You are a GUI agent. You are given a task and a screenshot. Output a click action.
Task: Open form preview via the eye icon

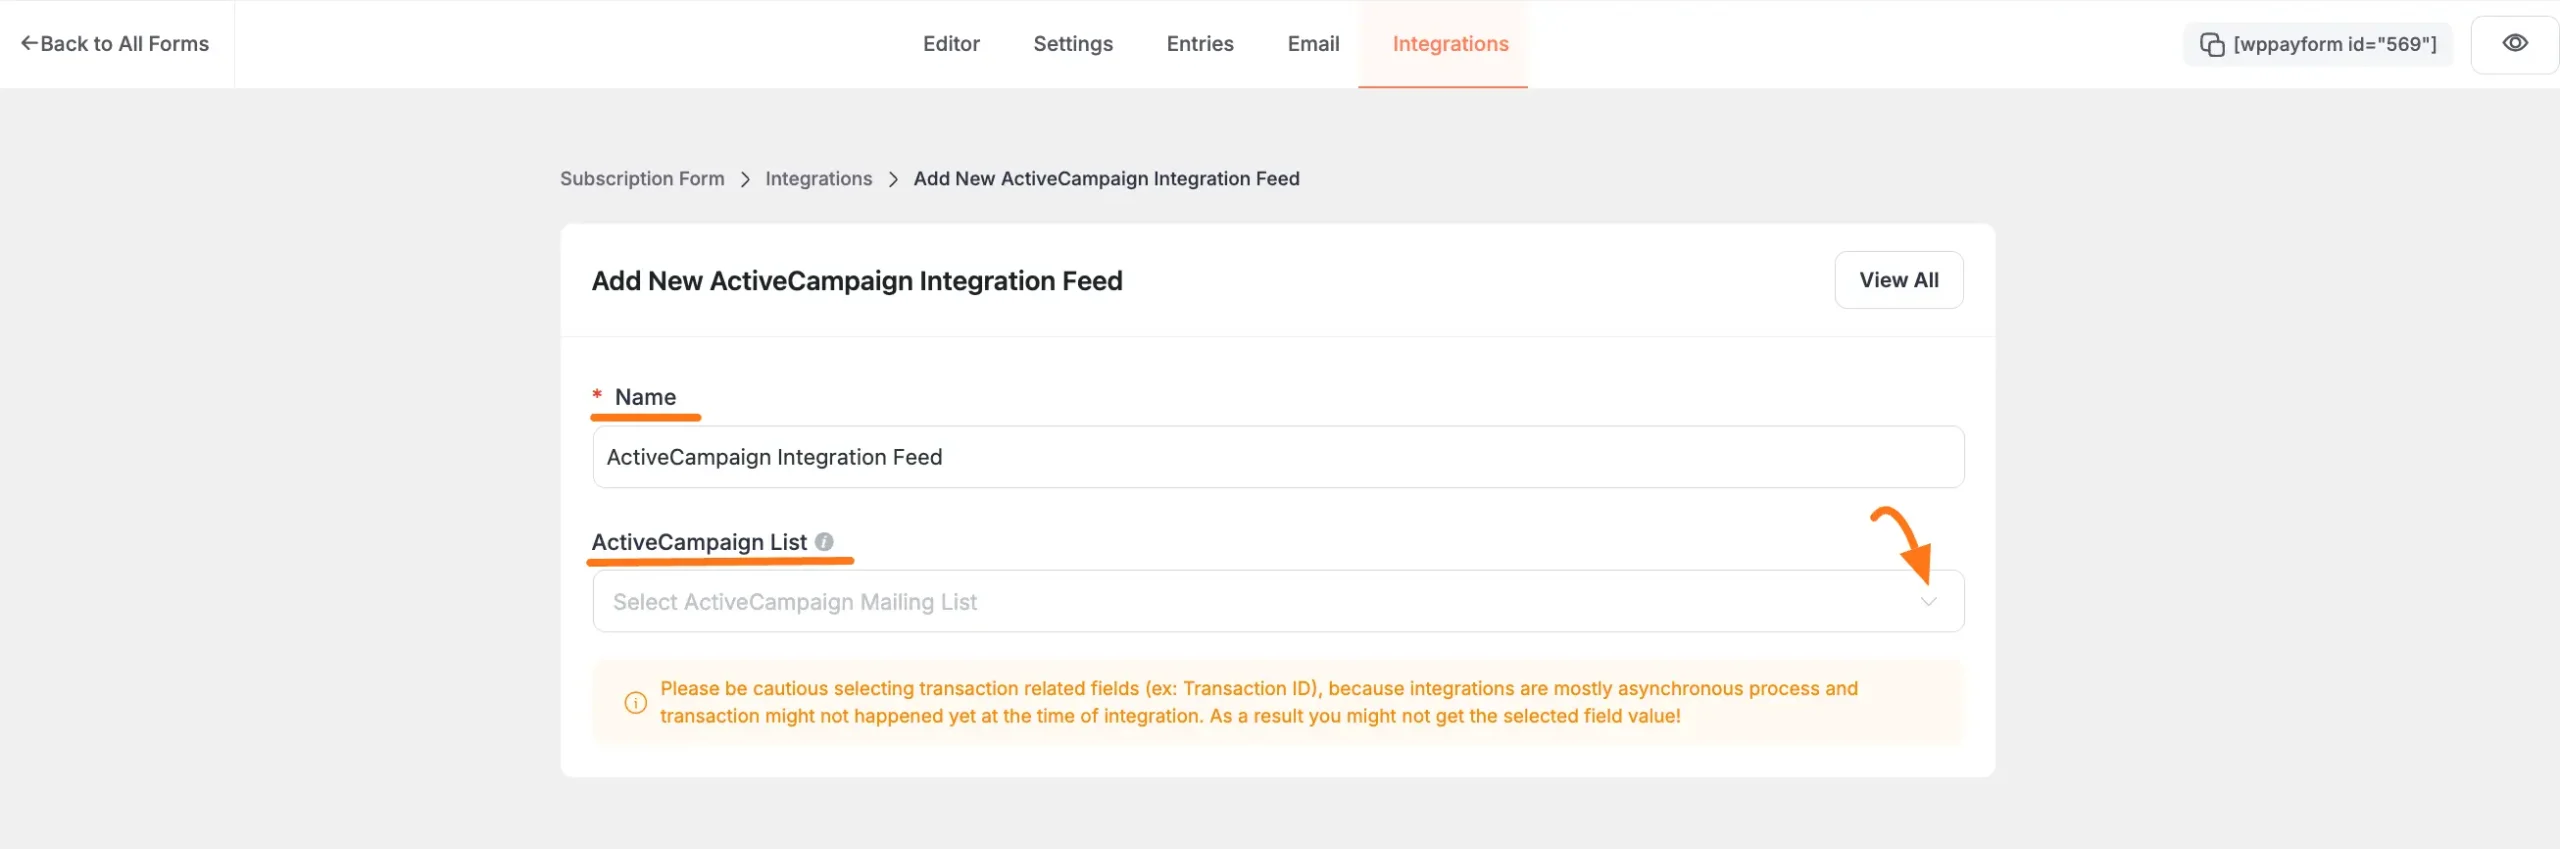click(x=2514, y=43)
